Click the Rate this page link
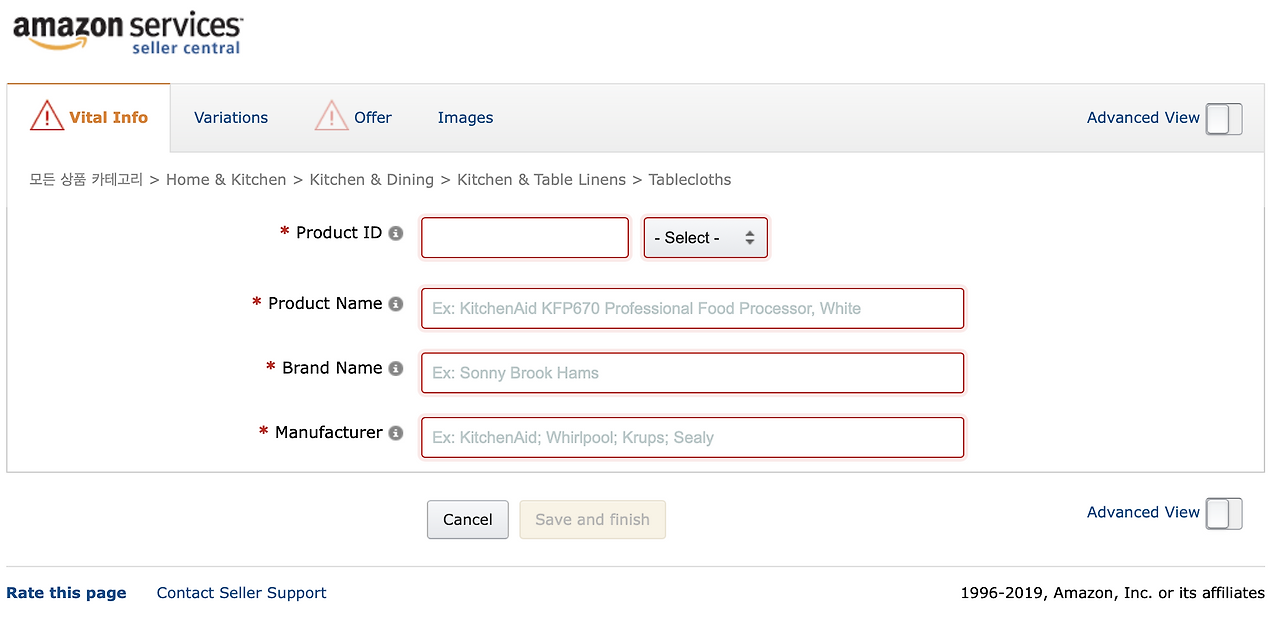This screenshot has height=618, width=1280. click(66, 593)
